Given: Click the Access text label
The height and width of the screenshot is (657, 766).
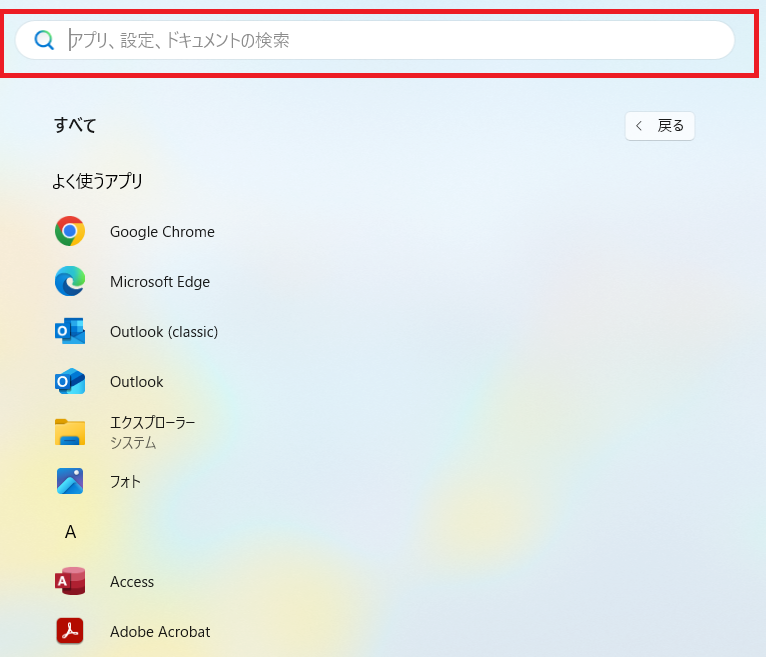Looking at the screenshot, I should (x=132, y=582).
